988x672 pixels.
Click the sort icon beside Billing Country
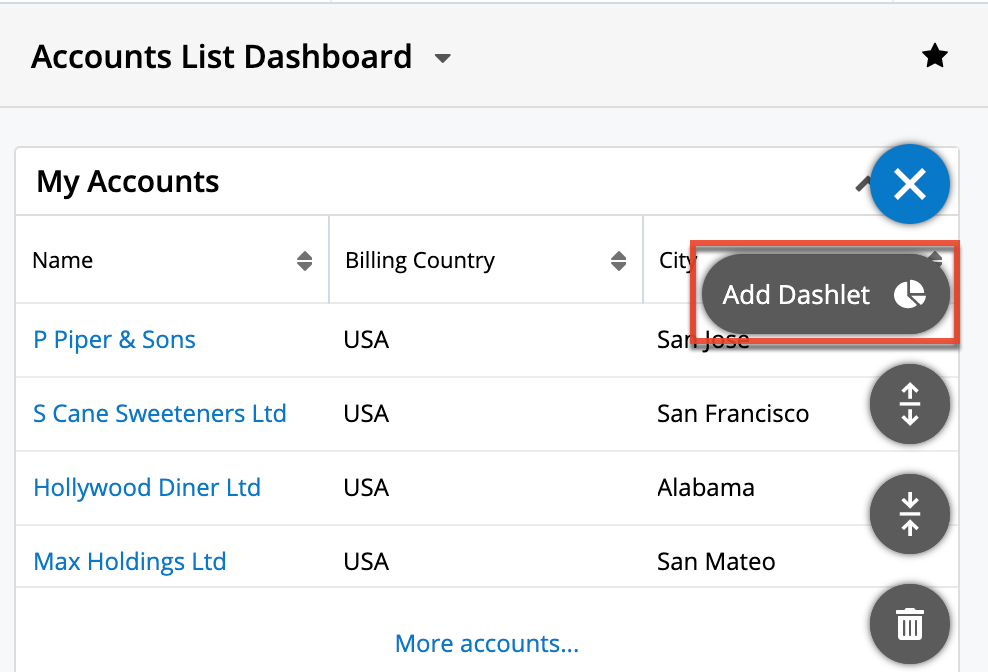(x=617, y=260)
